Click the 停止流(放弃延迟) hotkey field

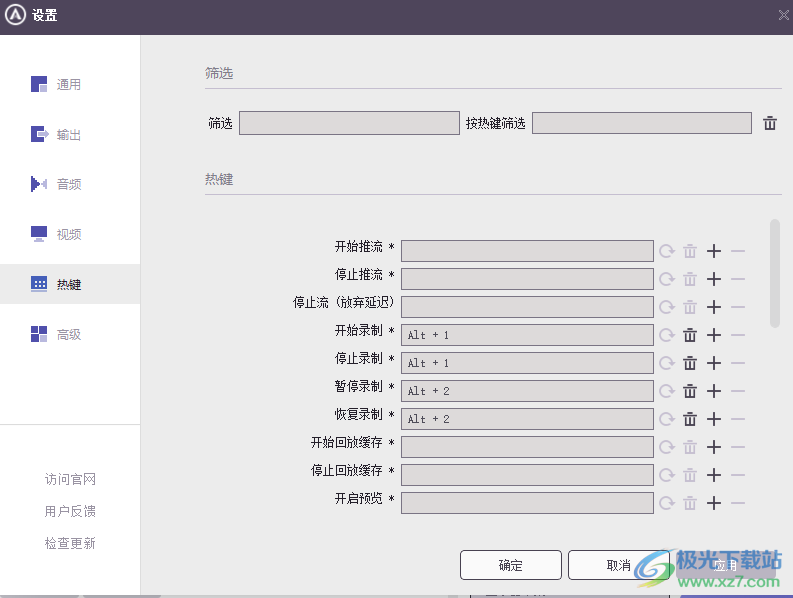point(527,307)
